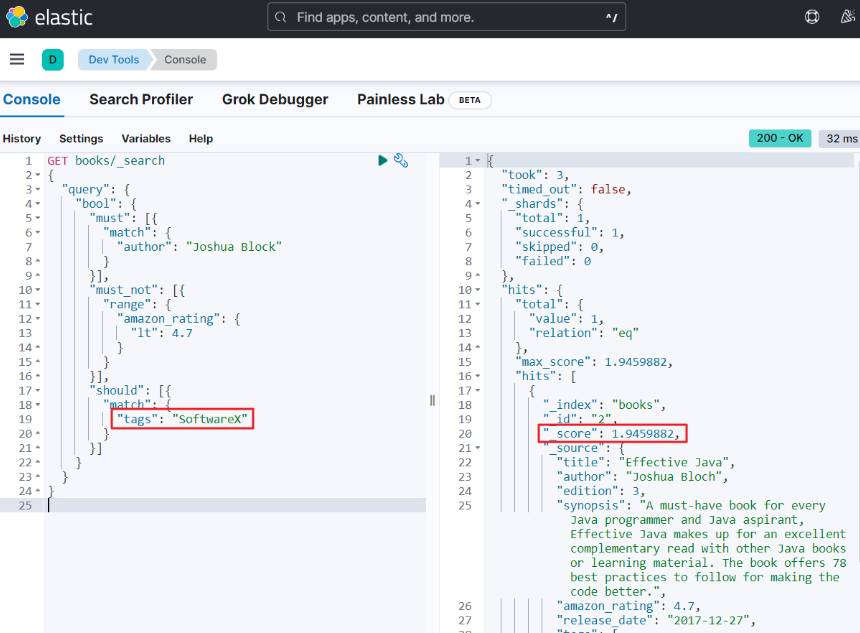Open the wrench request options icon
Image resolution: width=860 pixels, height=633 pixels.
pos(401,160)
